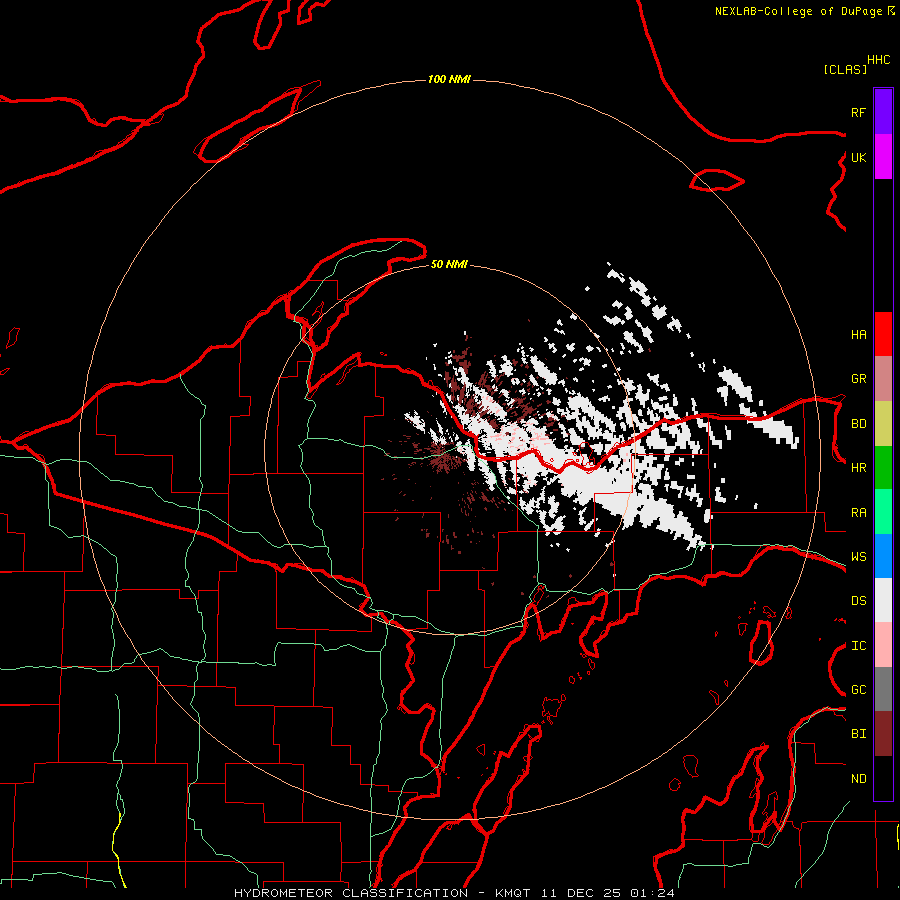This screenshot has height=900, width=900.
Task: Click the HA red legend color swatch
Action: click(883, 334)
